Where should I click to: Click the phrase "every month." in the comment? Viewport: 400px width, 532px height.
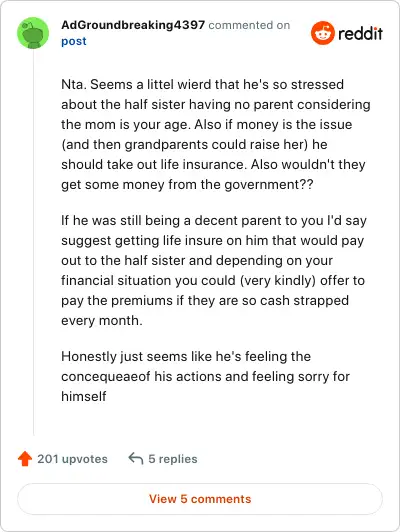102,321
